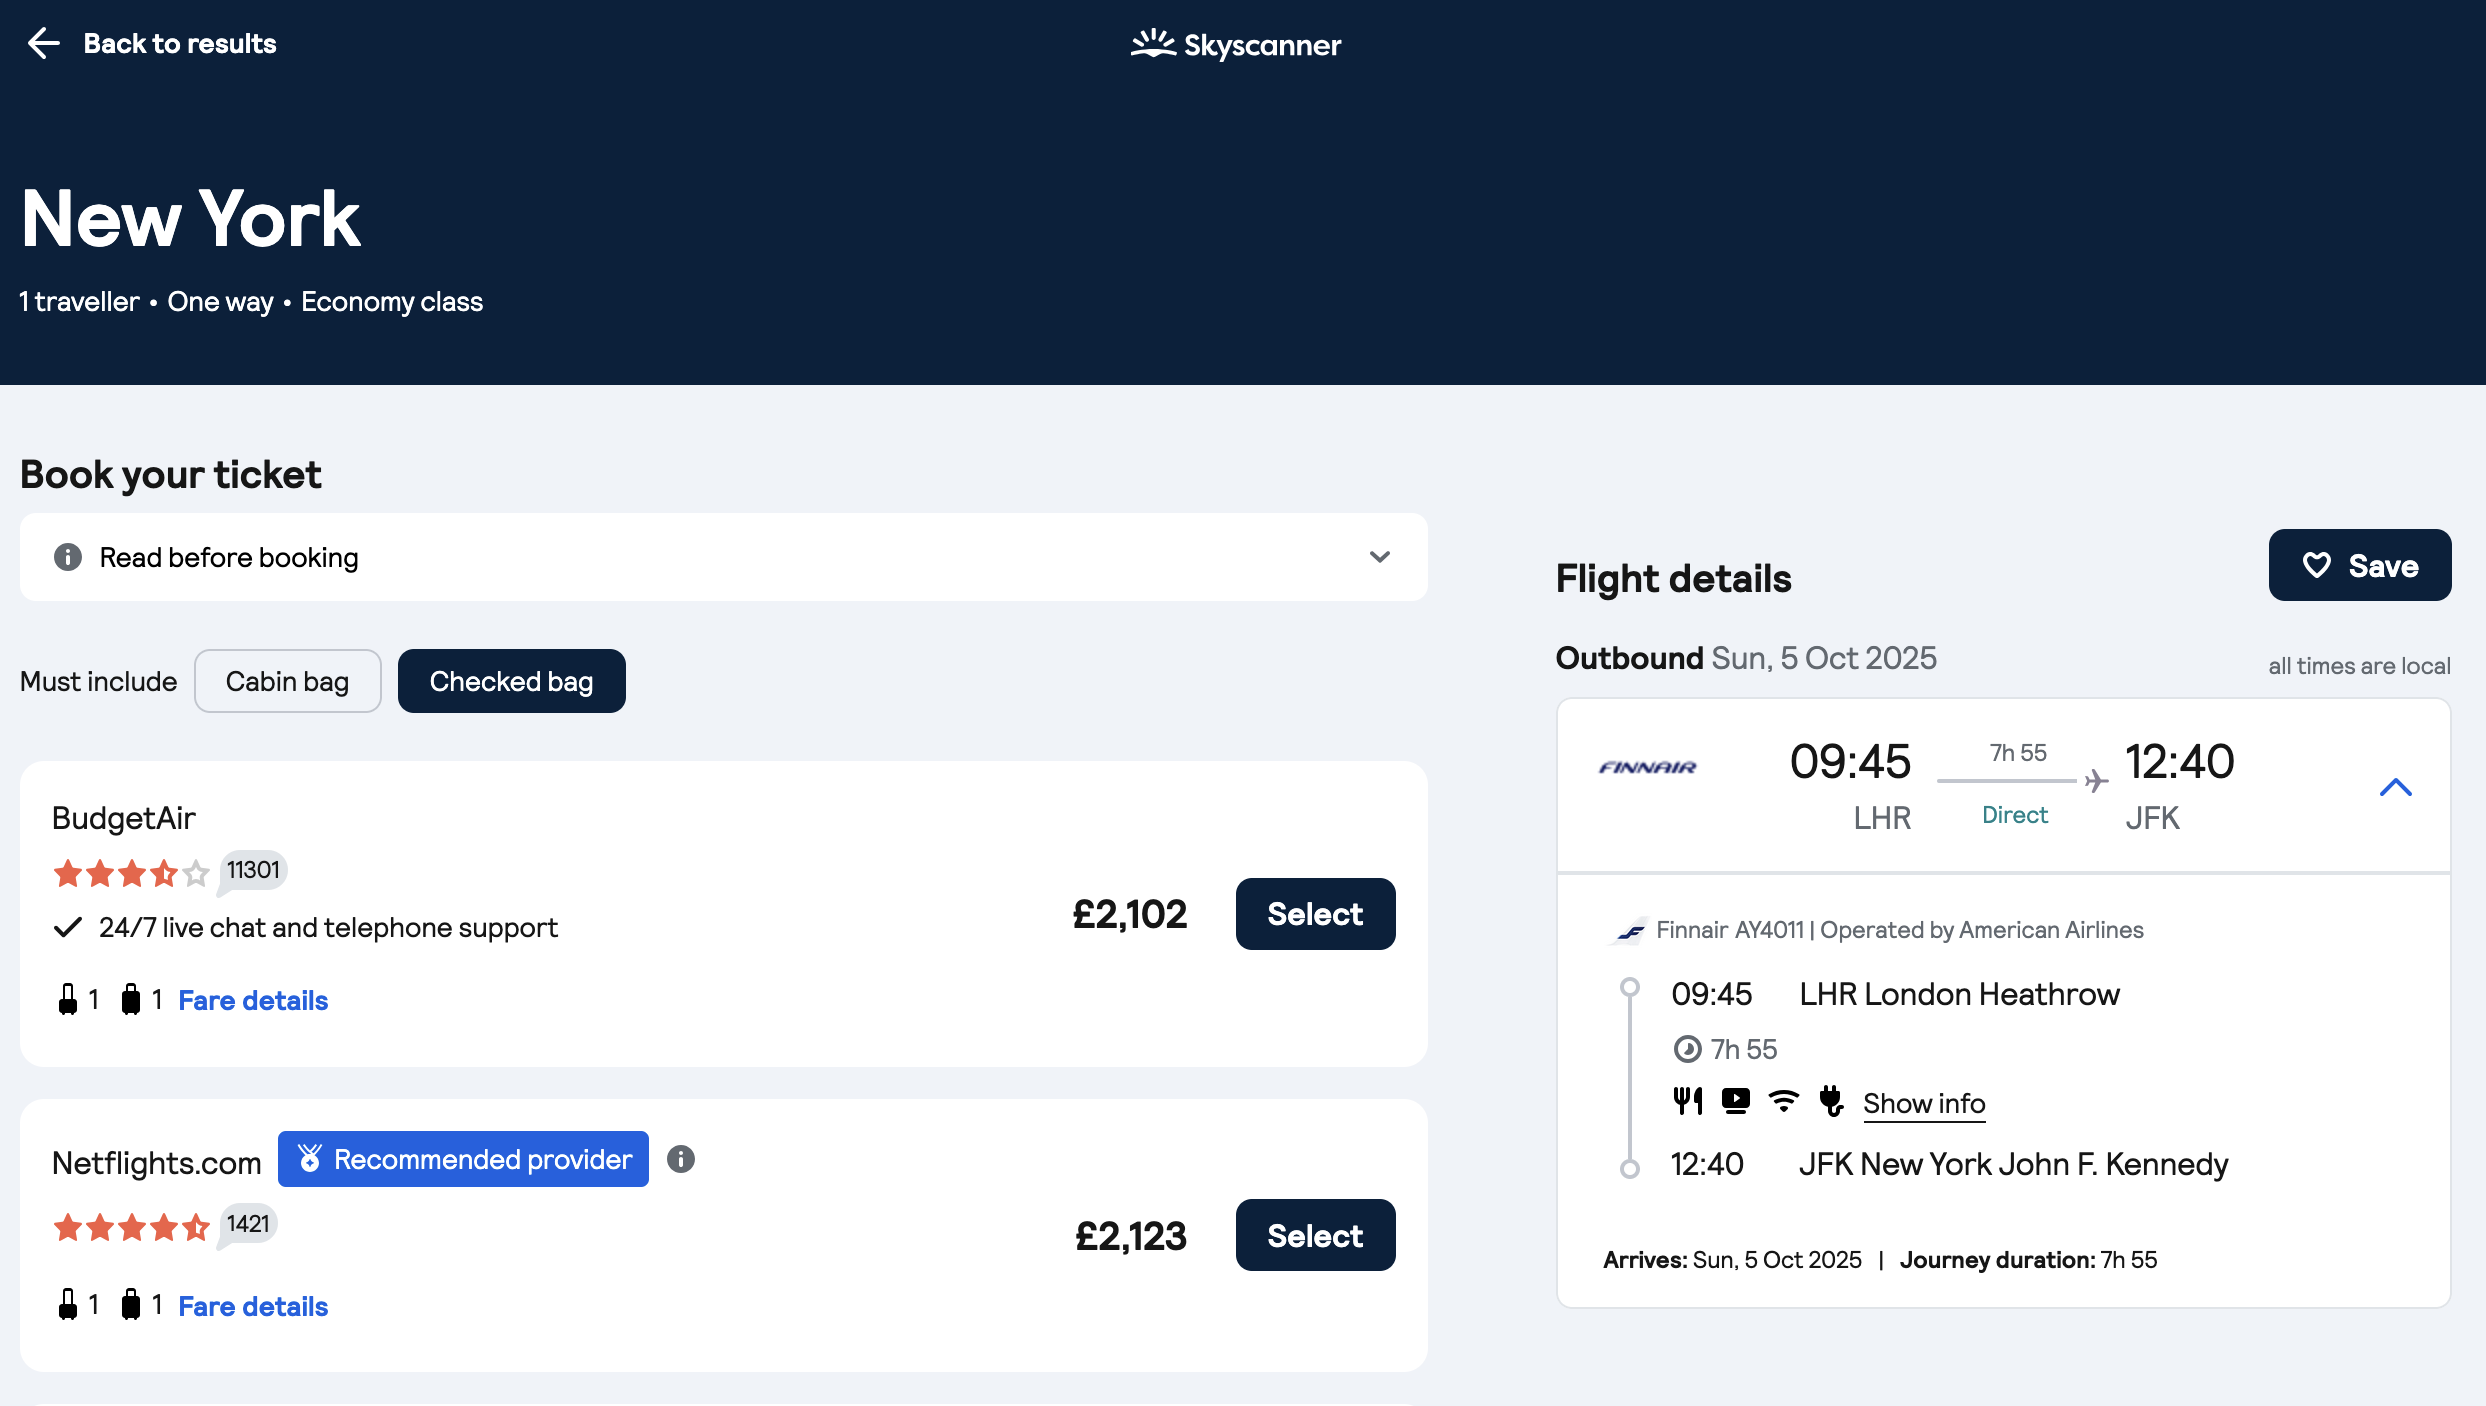Screen dimensions: 2486x1406
Task: Click the meal amenity icon
Action: coord(1688,1102)
